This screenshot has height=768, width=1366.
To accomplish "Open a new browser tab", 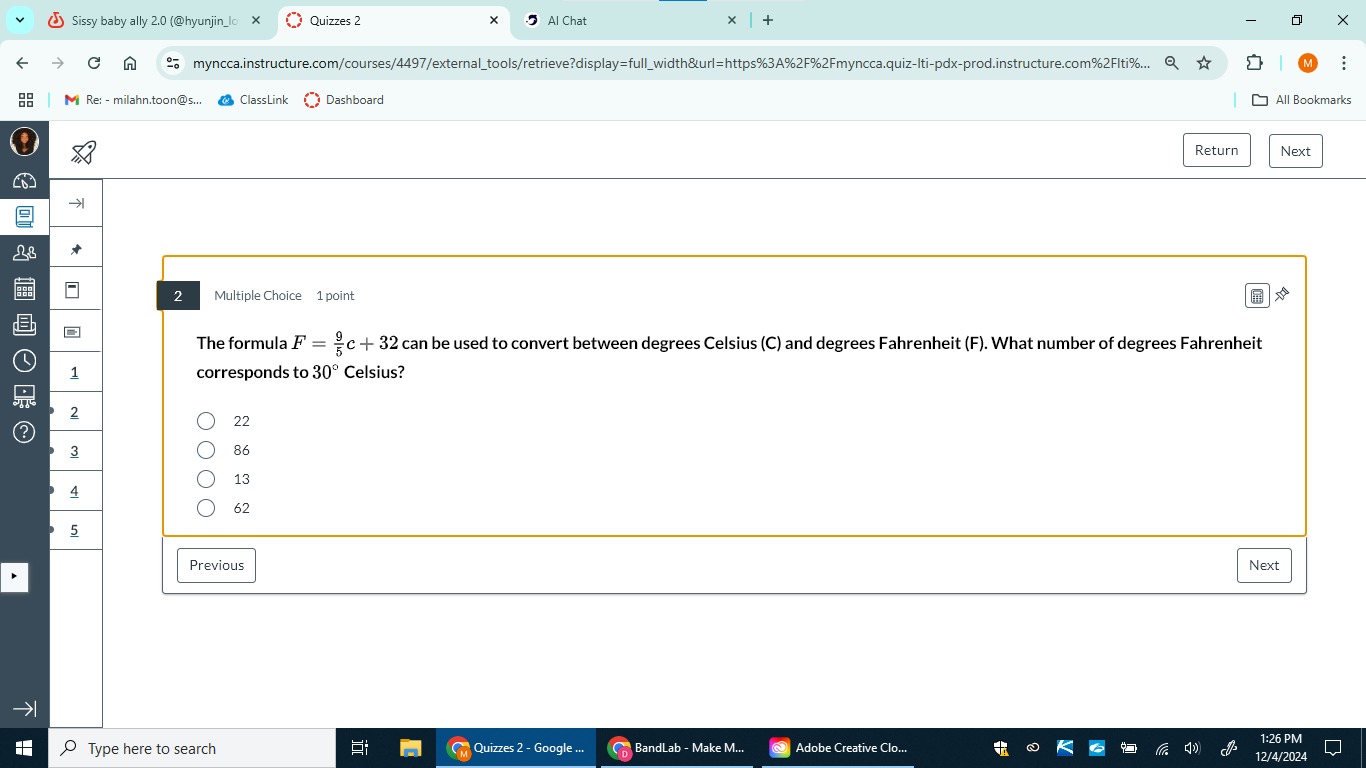I will tap(768, 20).
